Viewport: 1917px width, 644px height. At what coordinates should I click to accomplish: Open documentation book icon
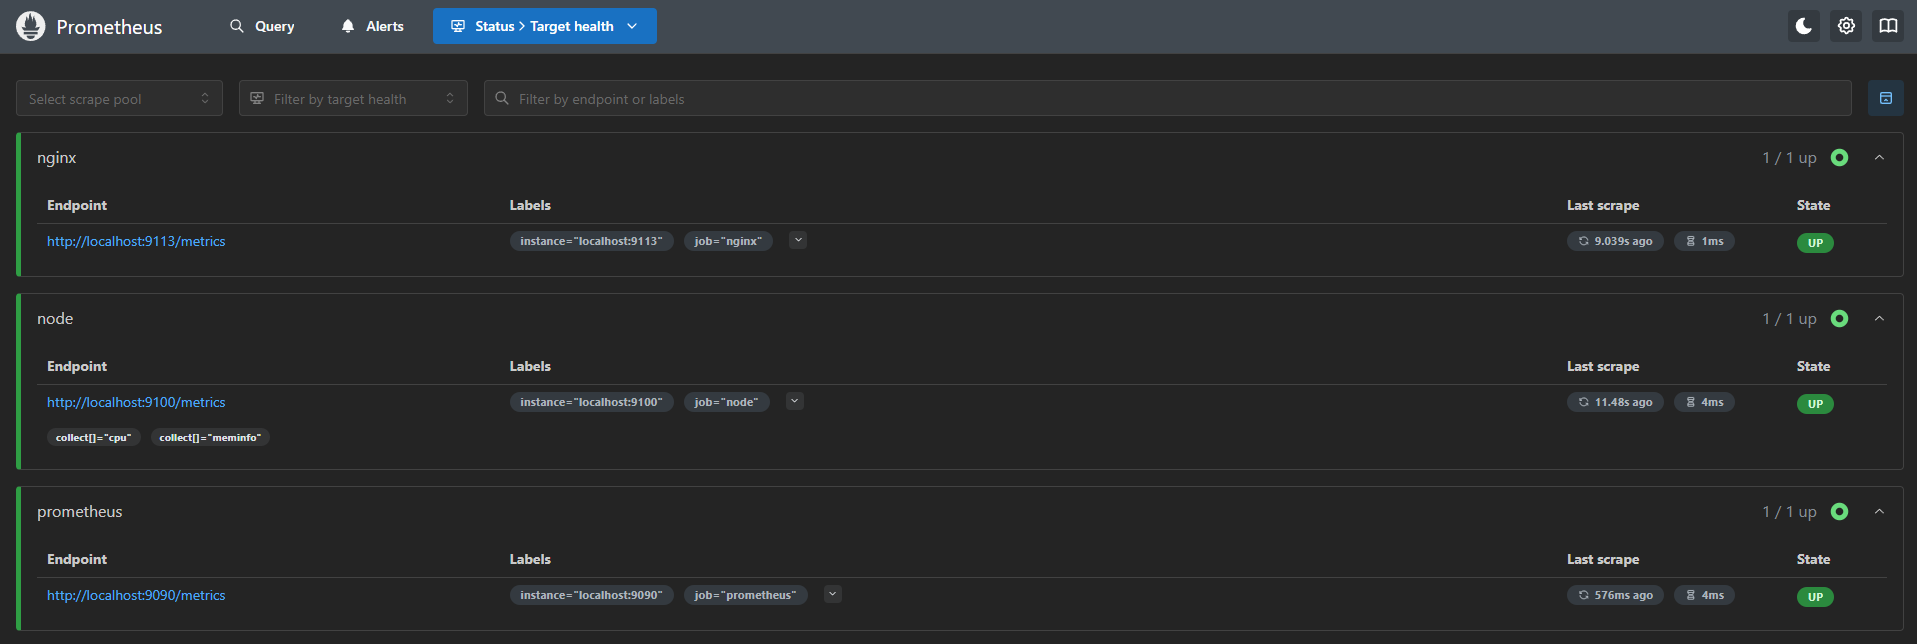click(x=1888, y=26)
